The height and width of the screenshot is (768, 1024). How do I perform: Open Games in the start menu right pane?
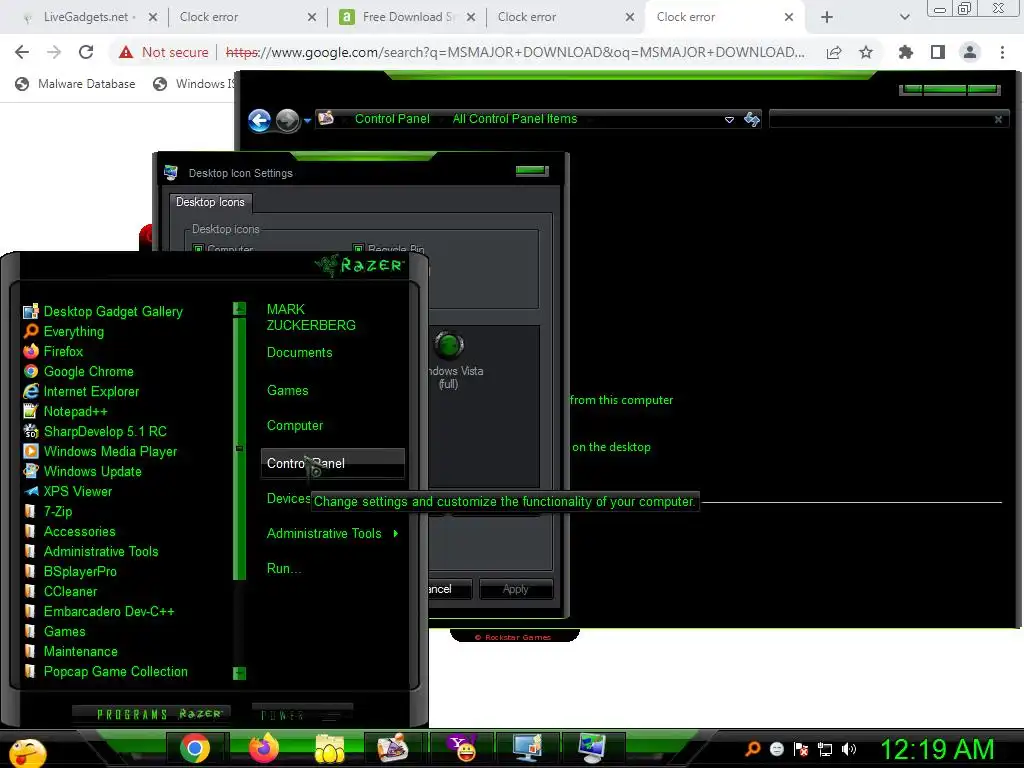coord(287,391)
